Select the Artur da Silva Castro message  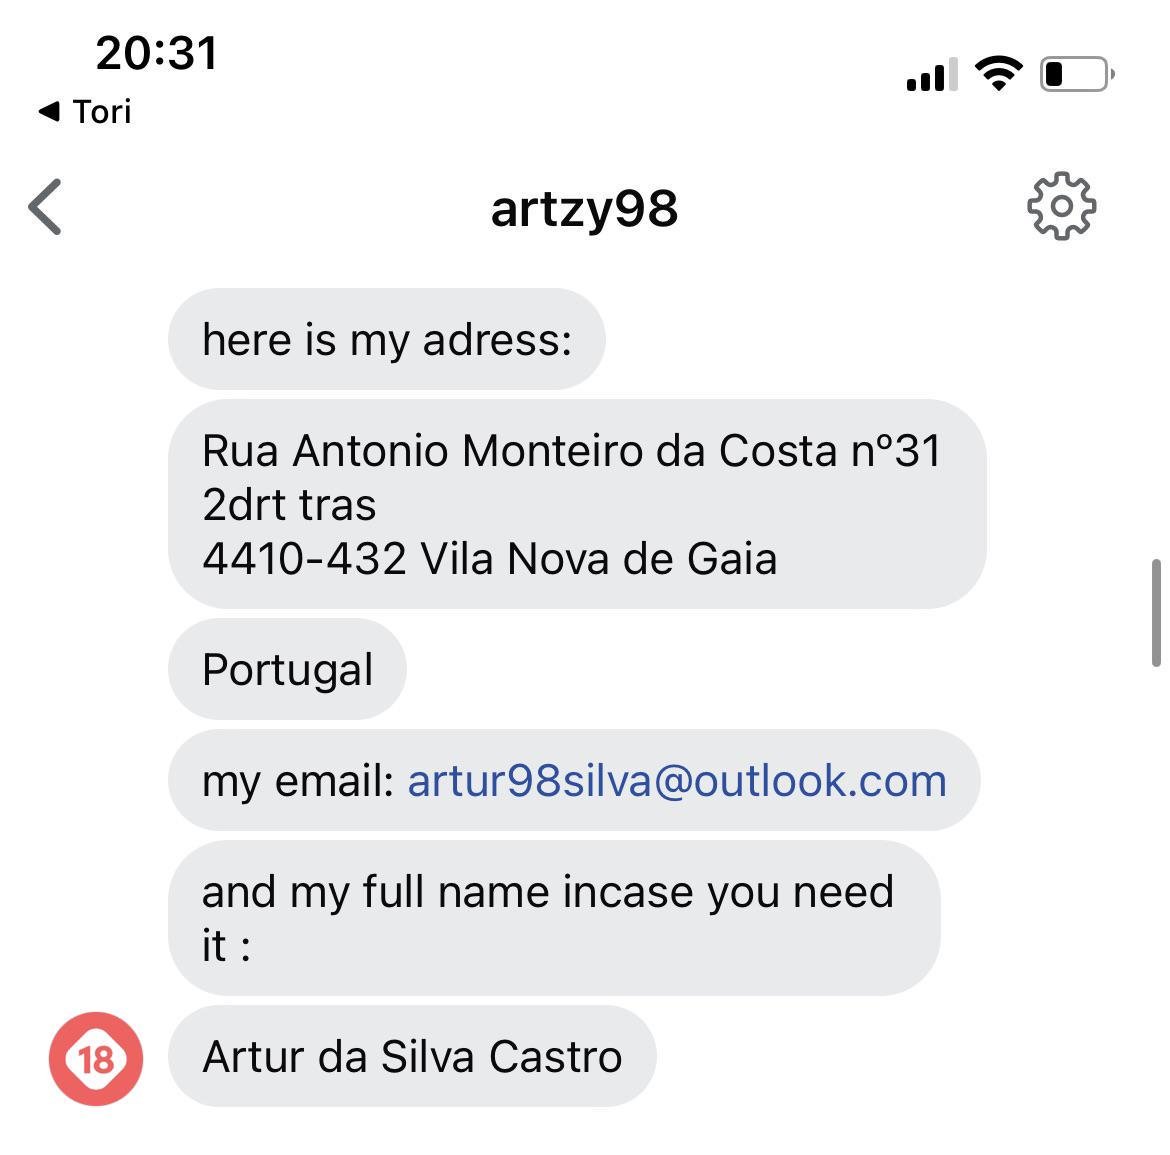(x=412, y=1057)
